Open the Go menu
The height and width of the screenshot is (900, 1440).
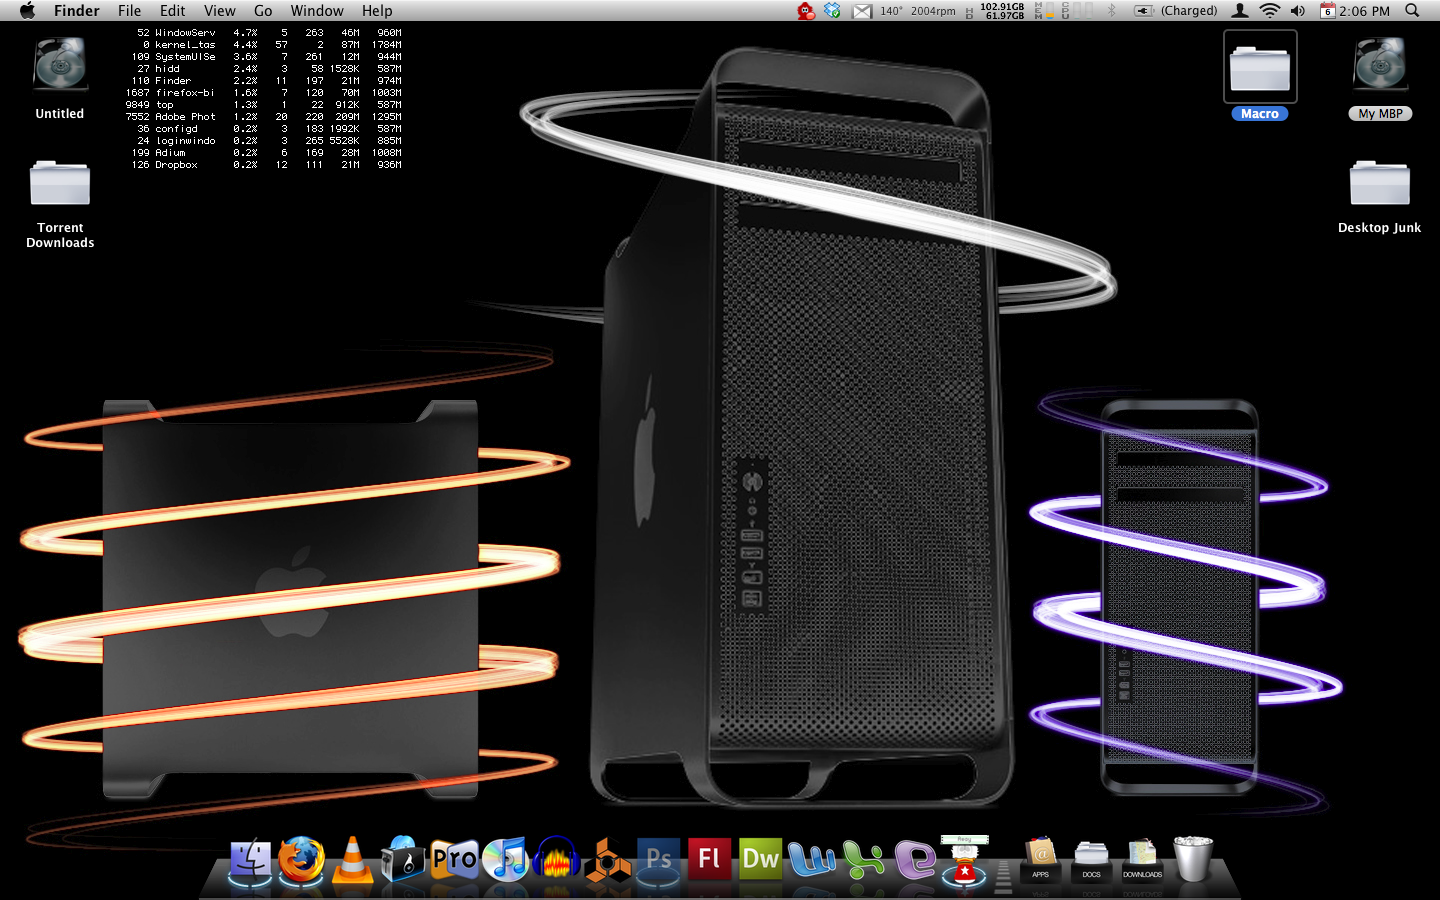(263, 11)
